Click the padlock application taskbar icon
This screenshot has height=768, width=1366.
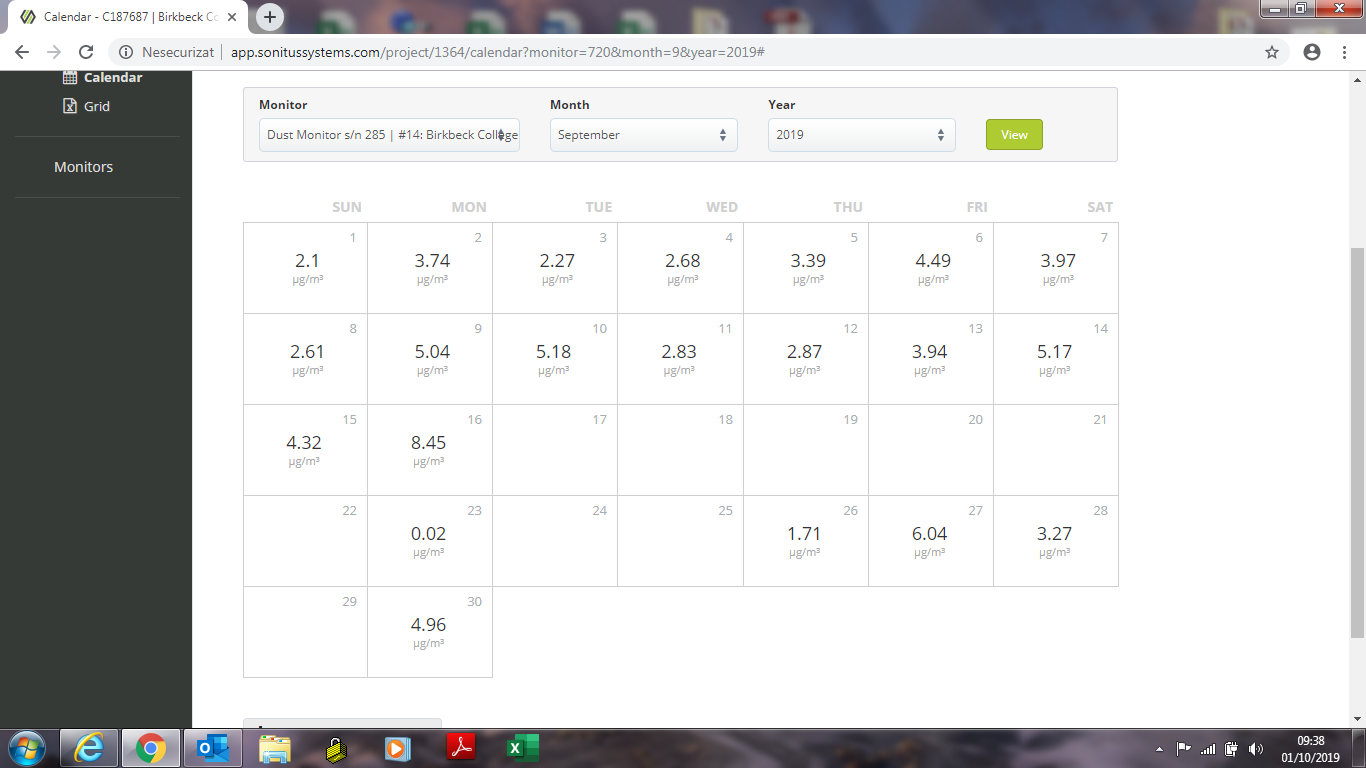[x=337, y=748]
